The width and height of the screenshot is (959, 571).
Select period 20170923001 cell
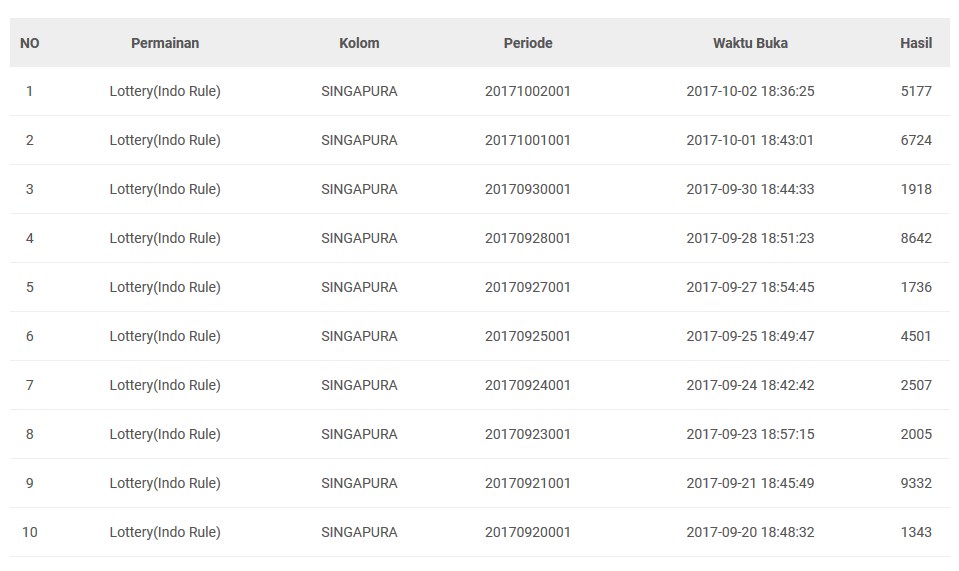pyautogui.click(x=528, y=434)
